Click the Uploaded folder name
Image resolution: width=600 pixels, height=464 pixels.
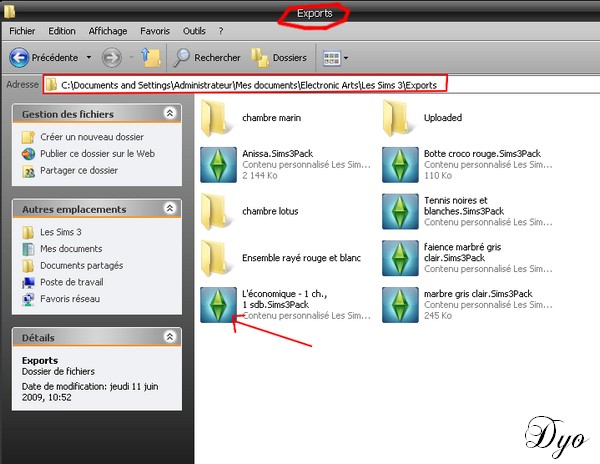point(443,118)
